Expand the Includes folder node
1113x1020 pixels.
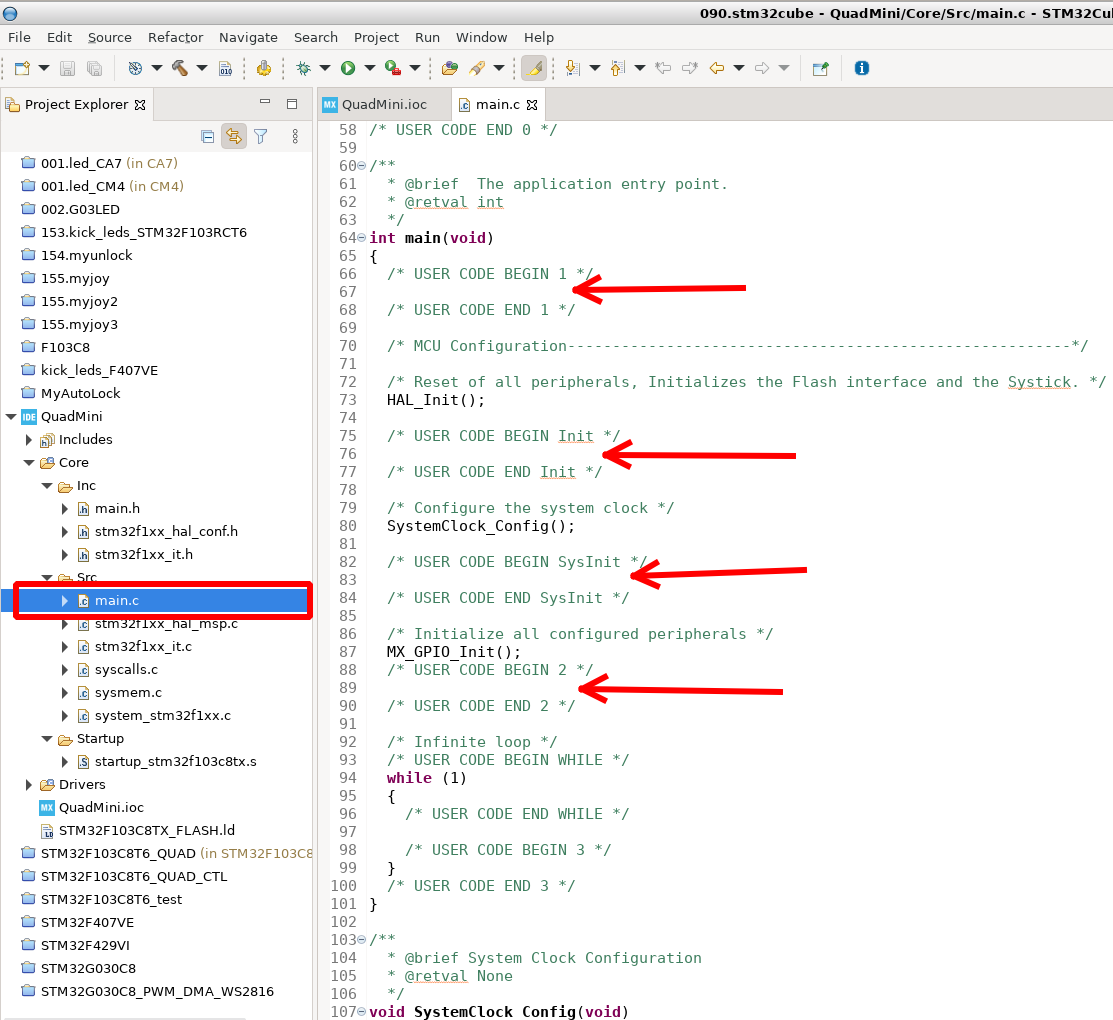pyautogui.click(x=28, y=440)
